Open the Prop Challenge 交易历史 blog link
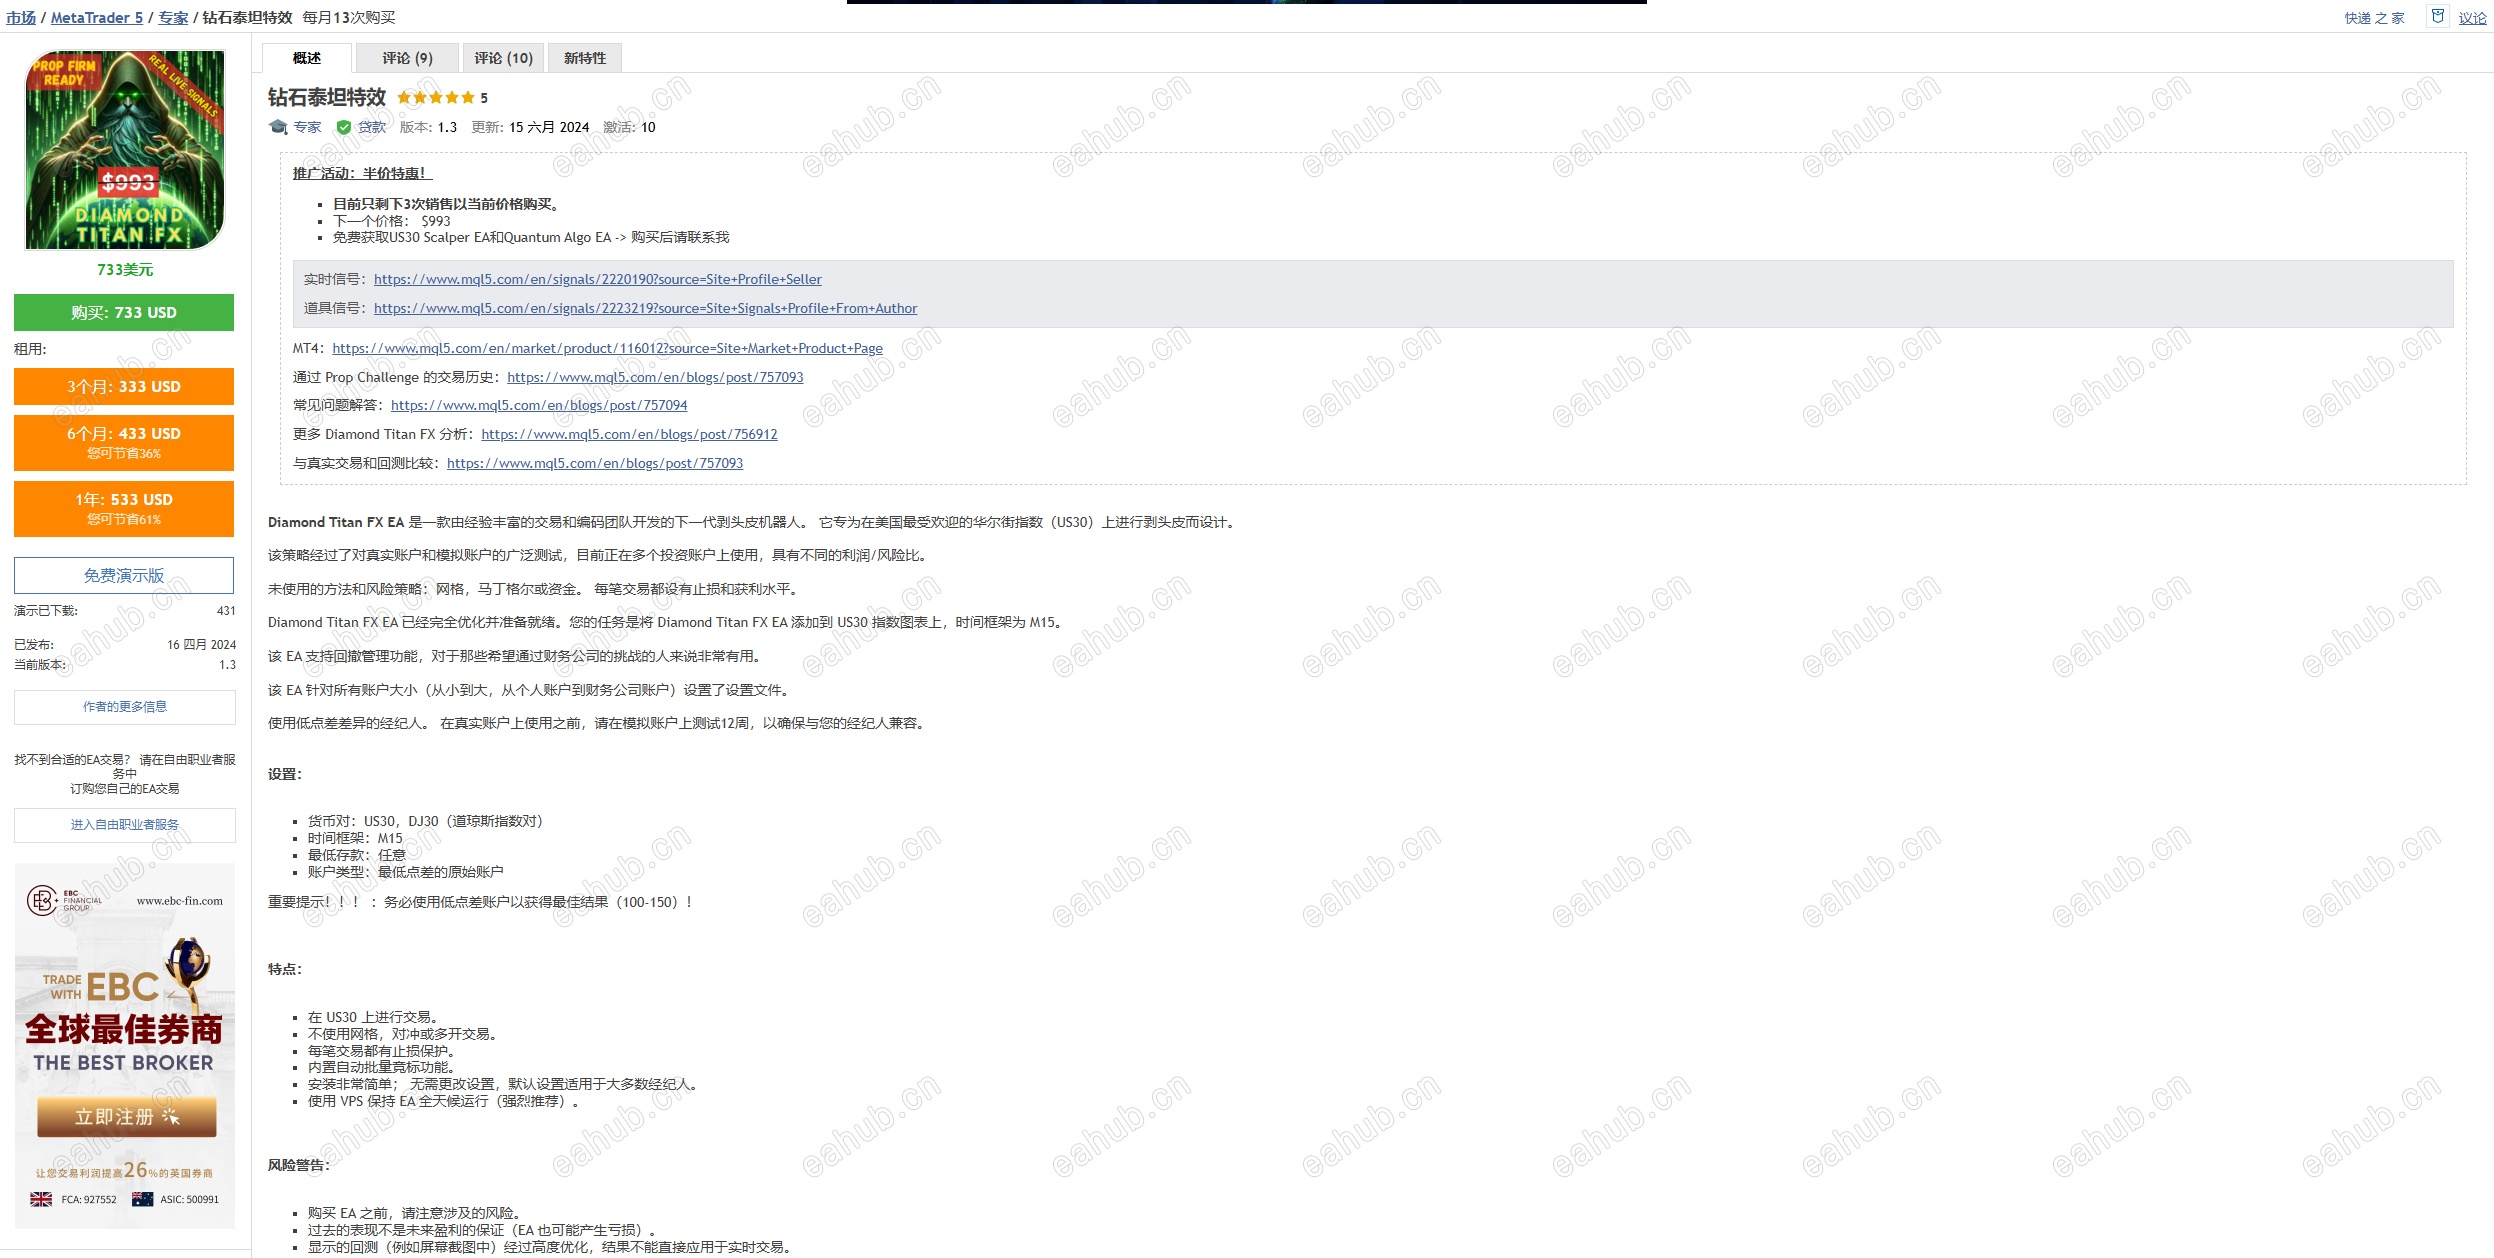 (x=655, y=377)
